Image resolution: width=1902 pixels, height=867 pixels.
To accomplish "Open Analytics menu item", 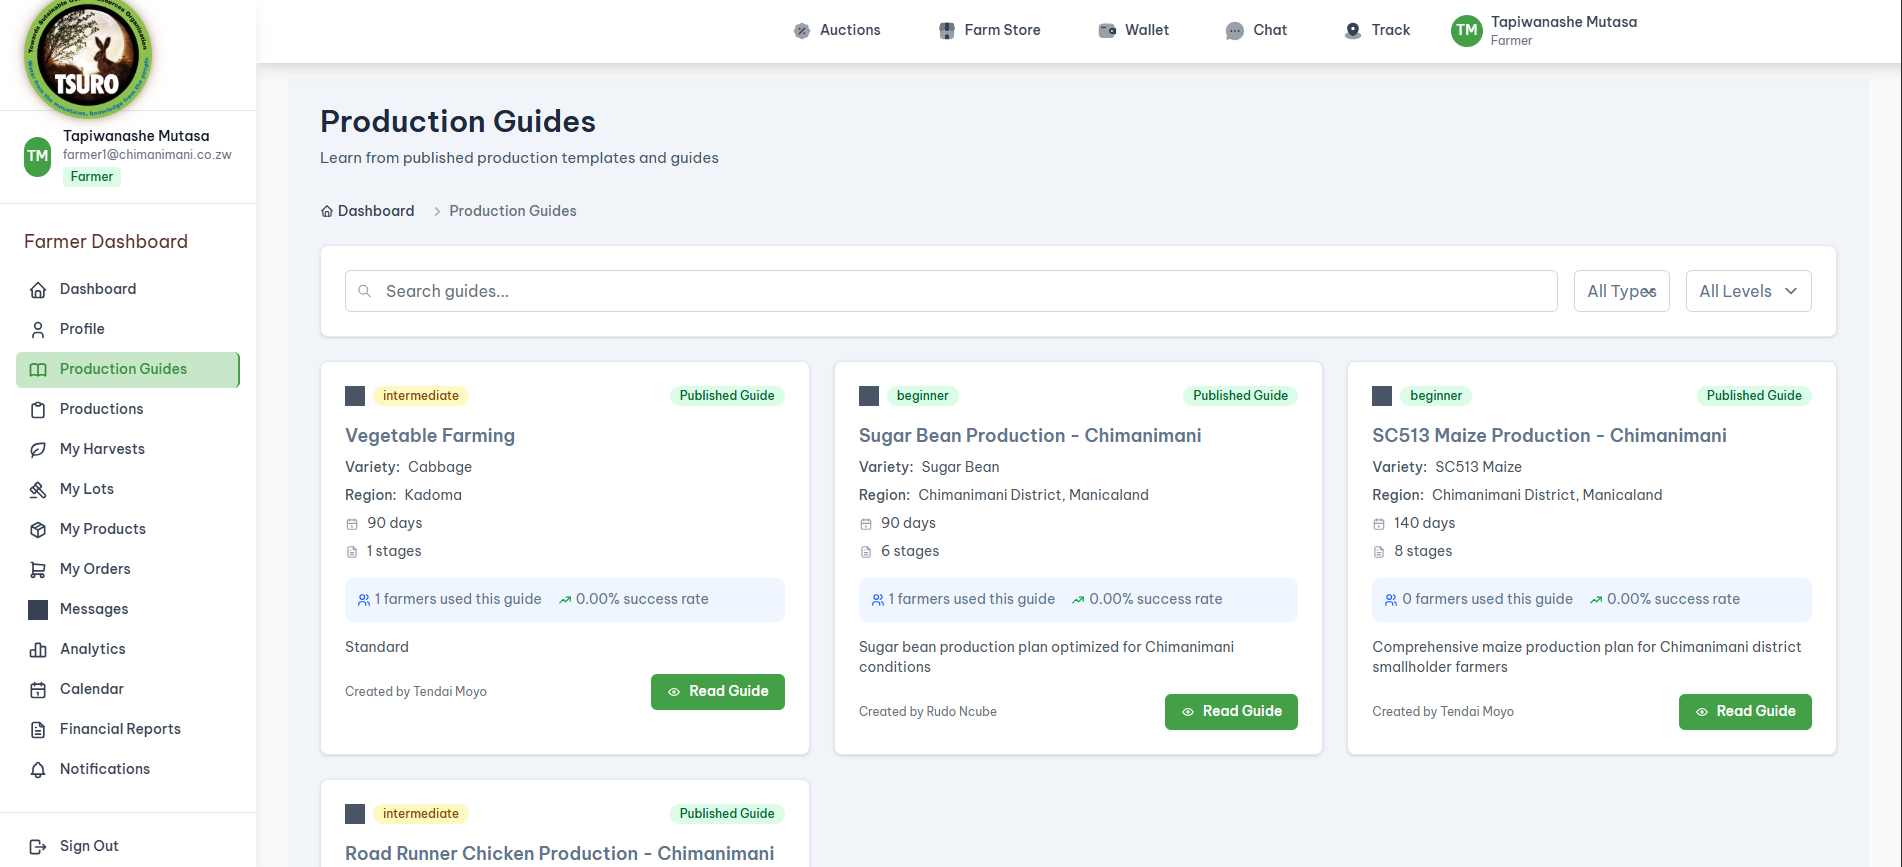I will [x=128, y=649].
